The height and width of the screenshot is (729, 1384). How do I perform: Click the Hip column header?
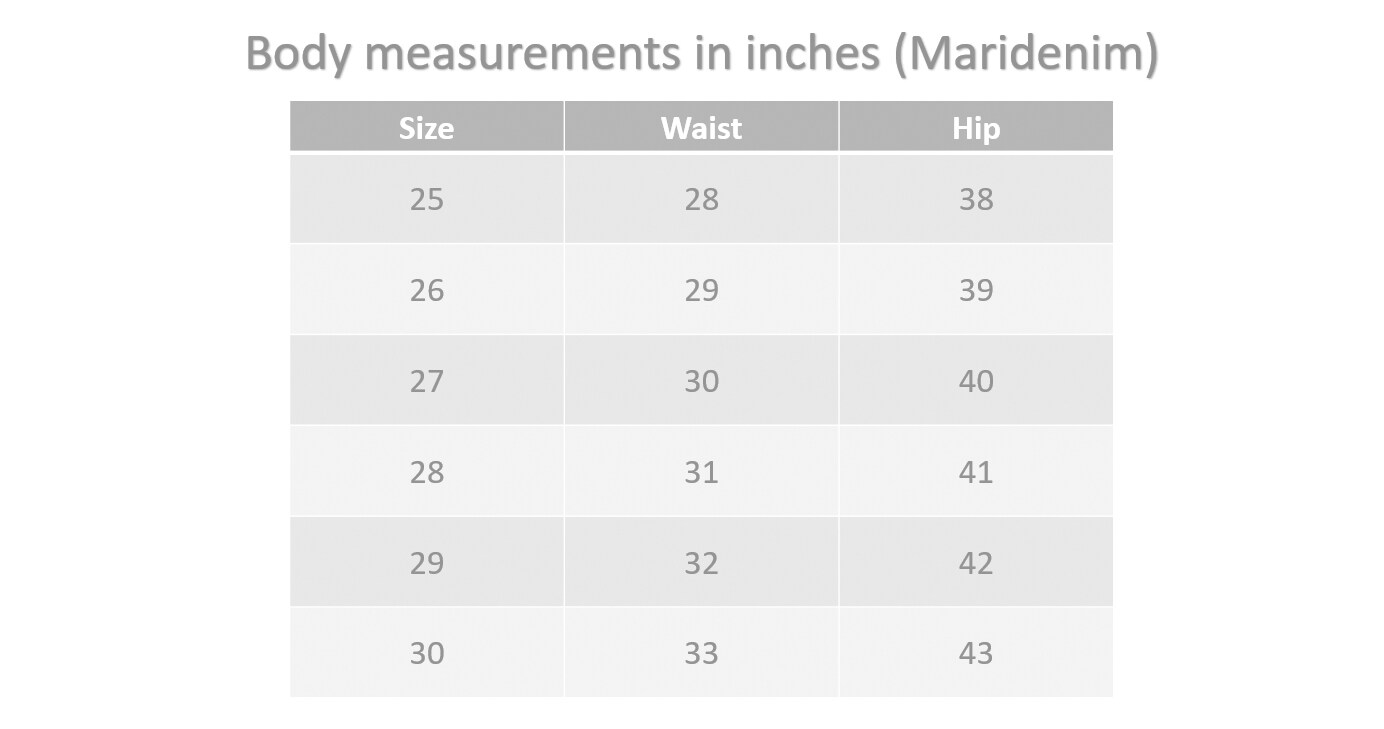coord(976,127)
